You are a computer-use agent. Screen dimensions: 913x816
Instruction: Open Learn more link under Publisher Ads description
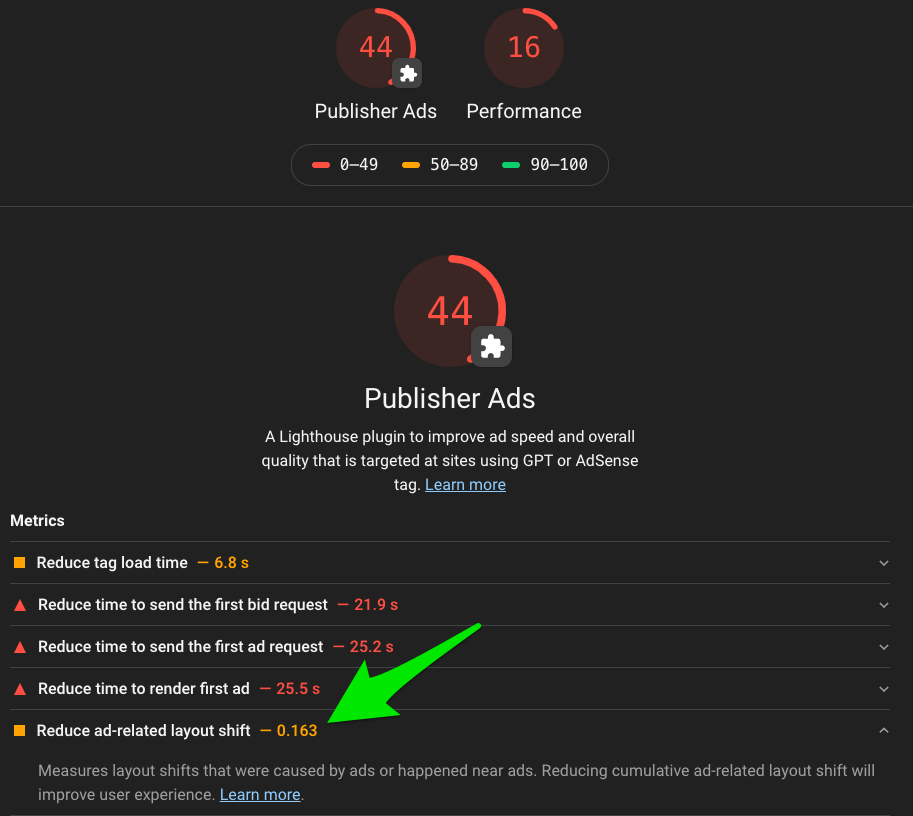[x=465, y=485]
